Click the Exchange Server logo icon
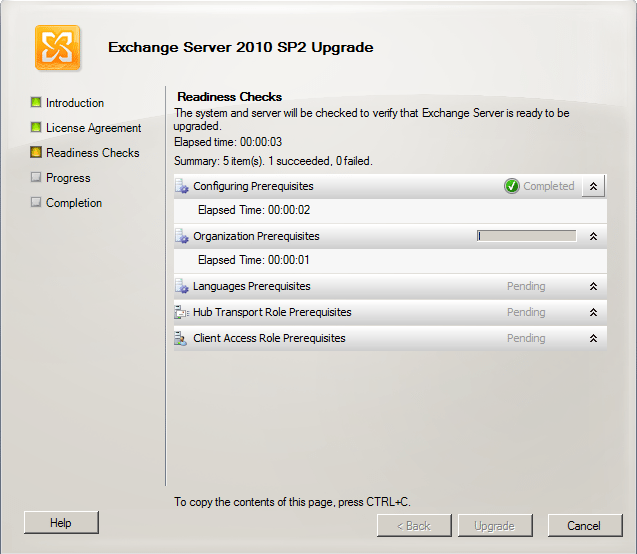The height and width of the screenshot is (554, 637). (58, 47)
